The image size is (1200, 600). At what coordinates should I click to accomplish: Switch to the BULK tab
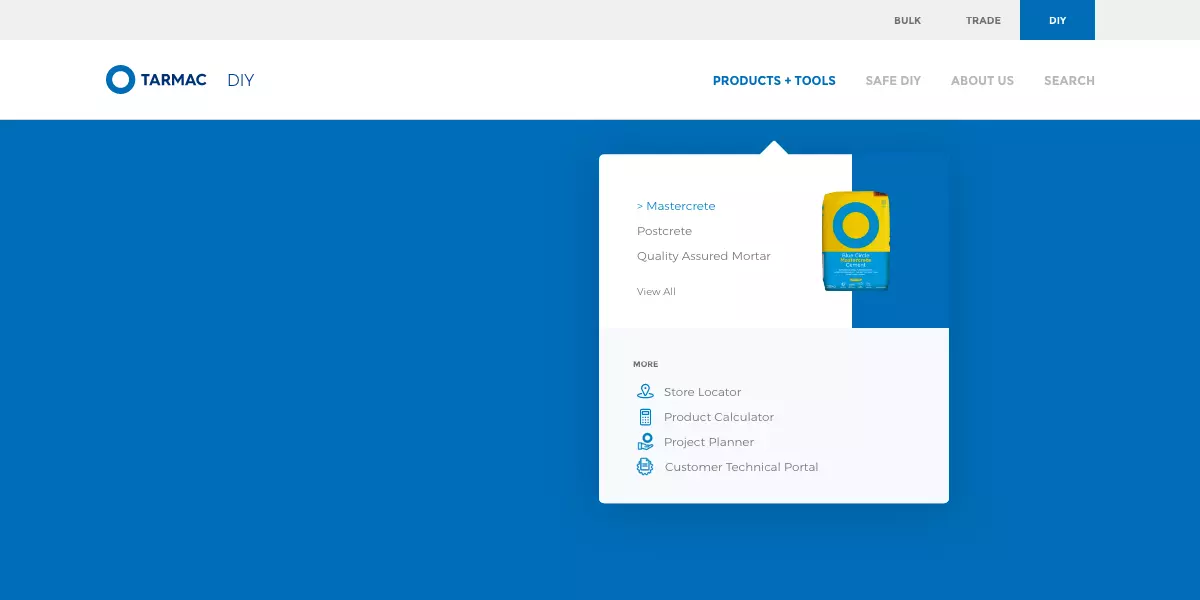907,20
